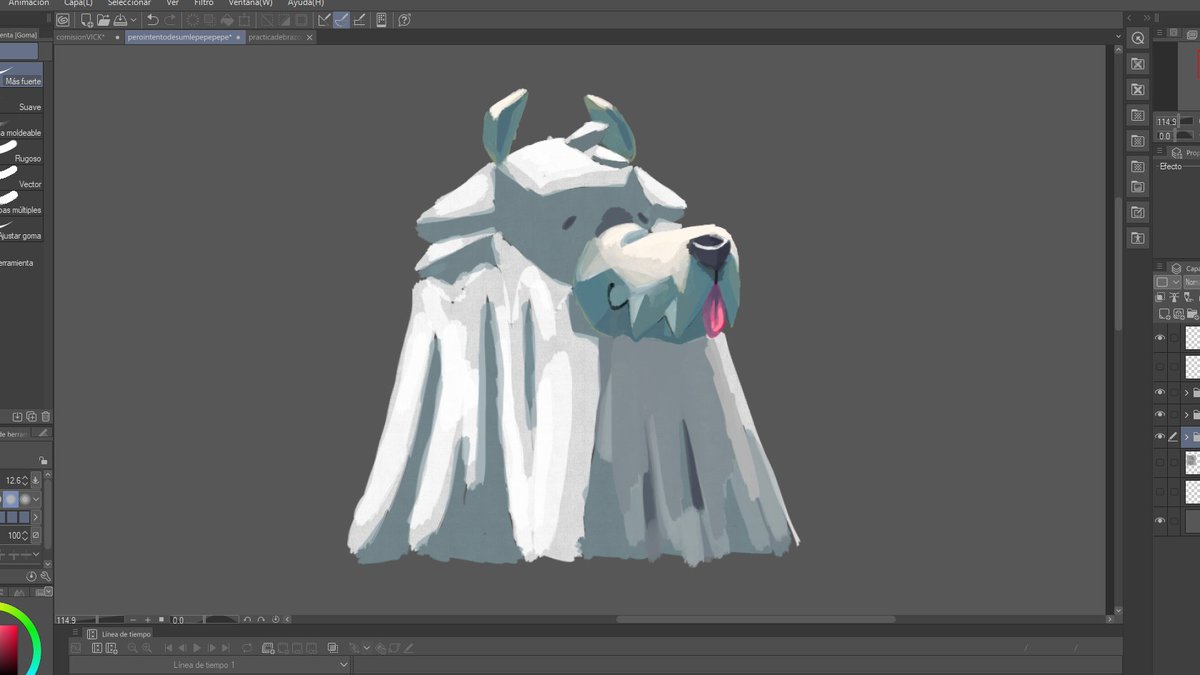Image resolution: width=1200 pixels, height=675 pixels.
Task: Click the canvas horizontal scrollbar
Action: point(755,620)
